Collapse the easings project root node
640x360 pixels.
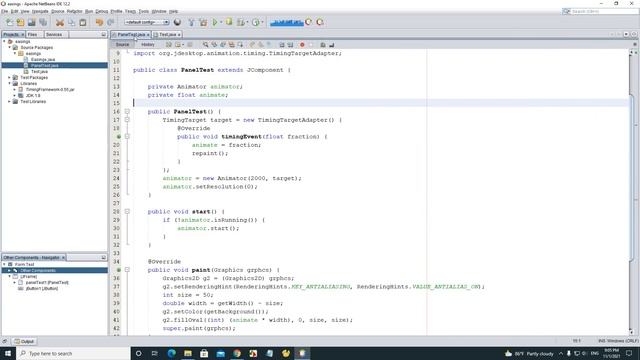[4, 42]
